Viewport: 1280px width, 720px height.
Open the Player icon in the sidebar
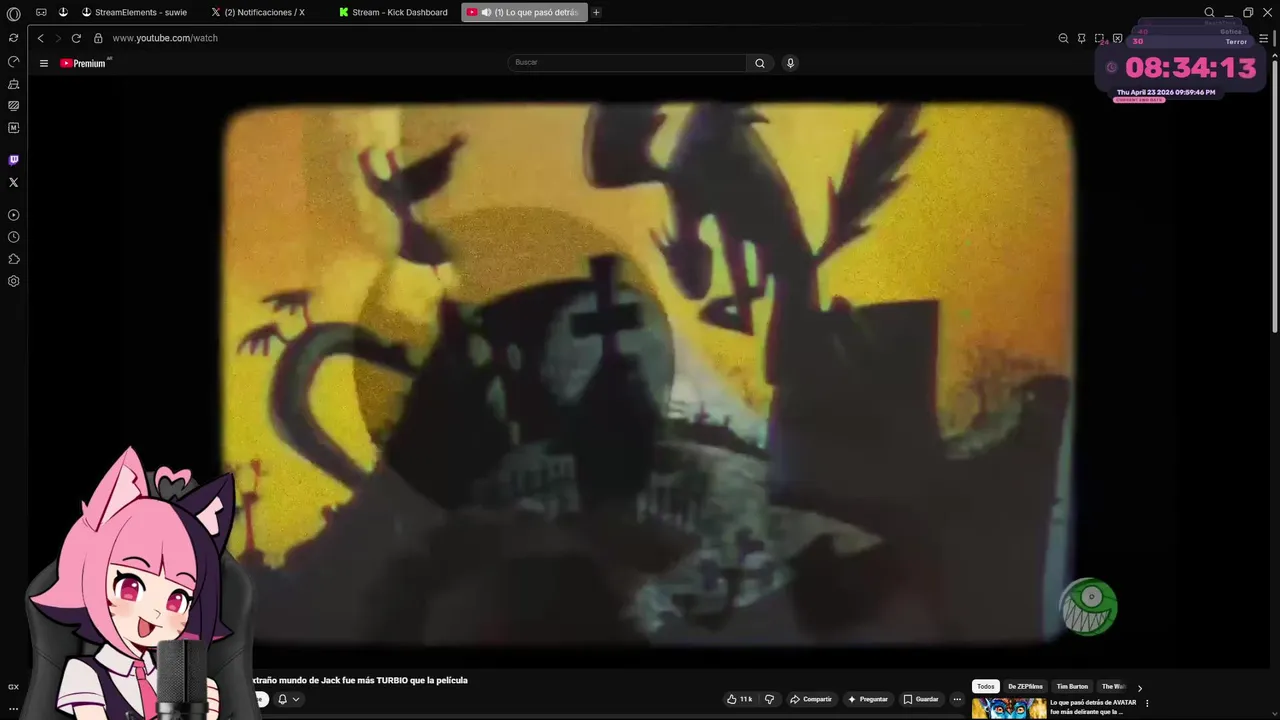(x=13, y=215)
